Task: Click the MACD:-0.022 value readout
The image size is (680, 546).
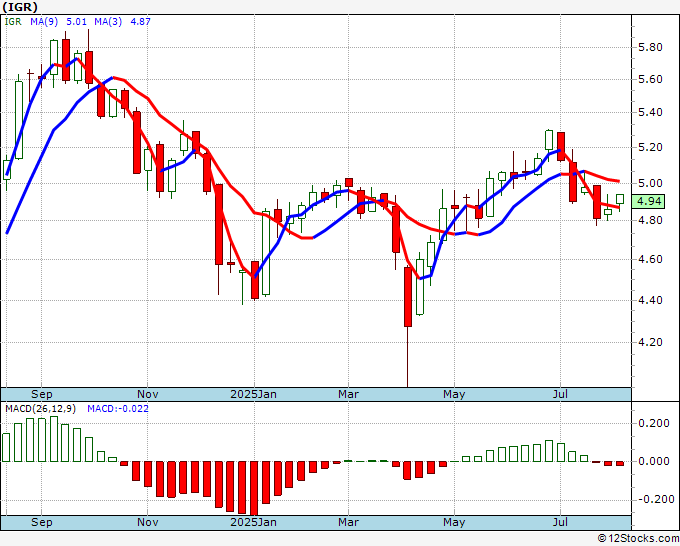Action: [x=118, y=409]
